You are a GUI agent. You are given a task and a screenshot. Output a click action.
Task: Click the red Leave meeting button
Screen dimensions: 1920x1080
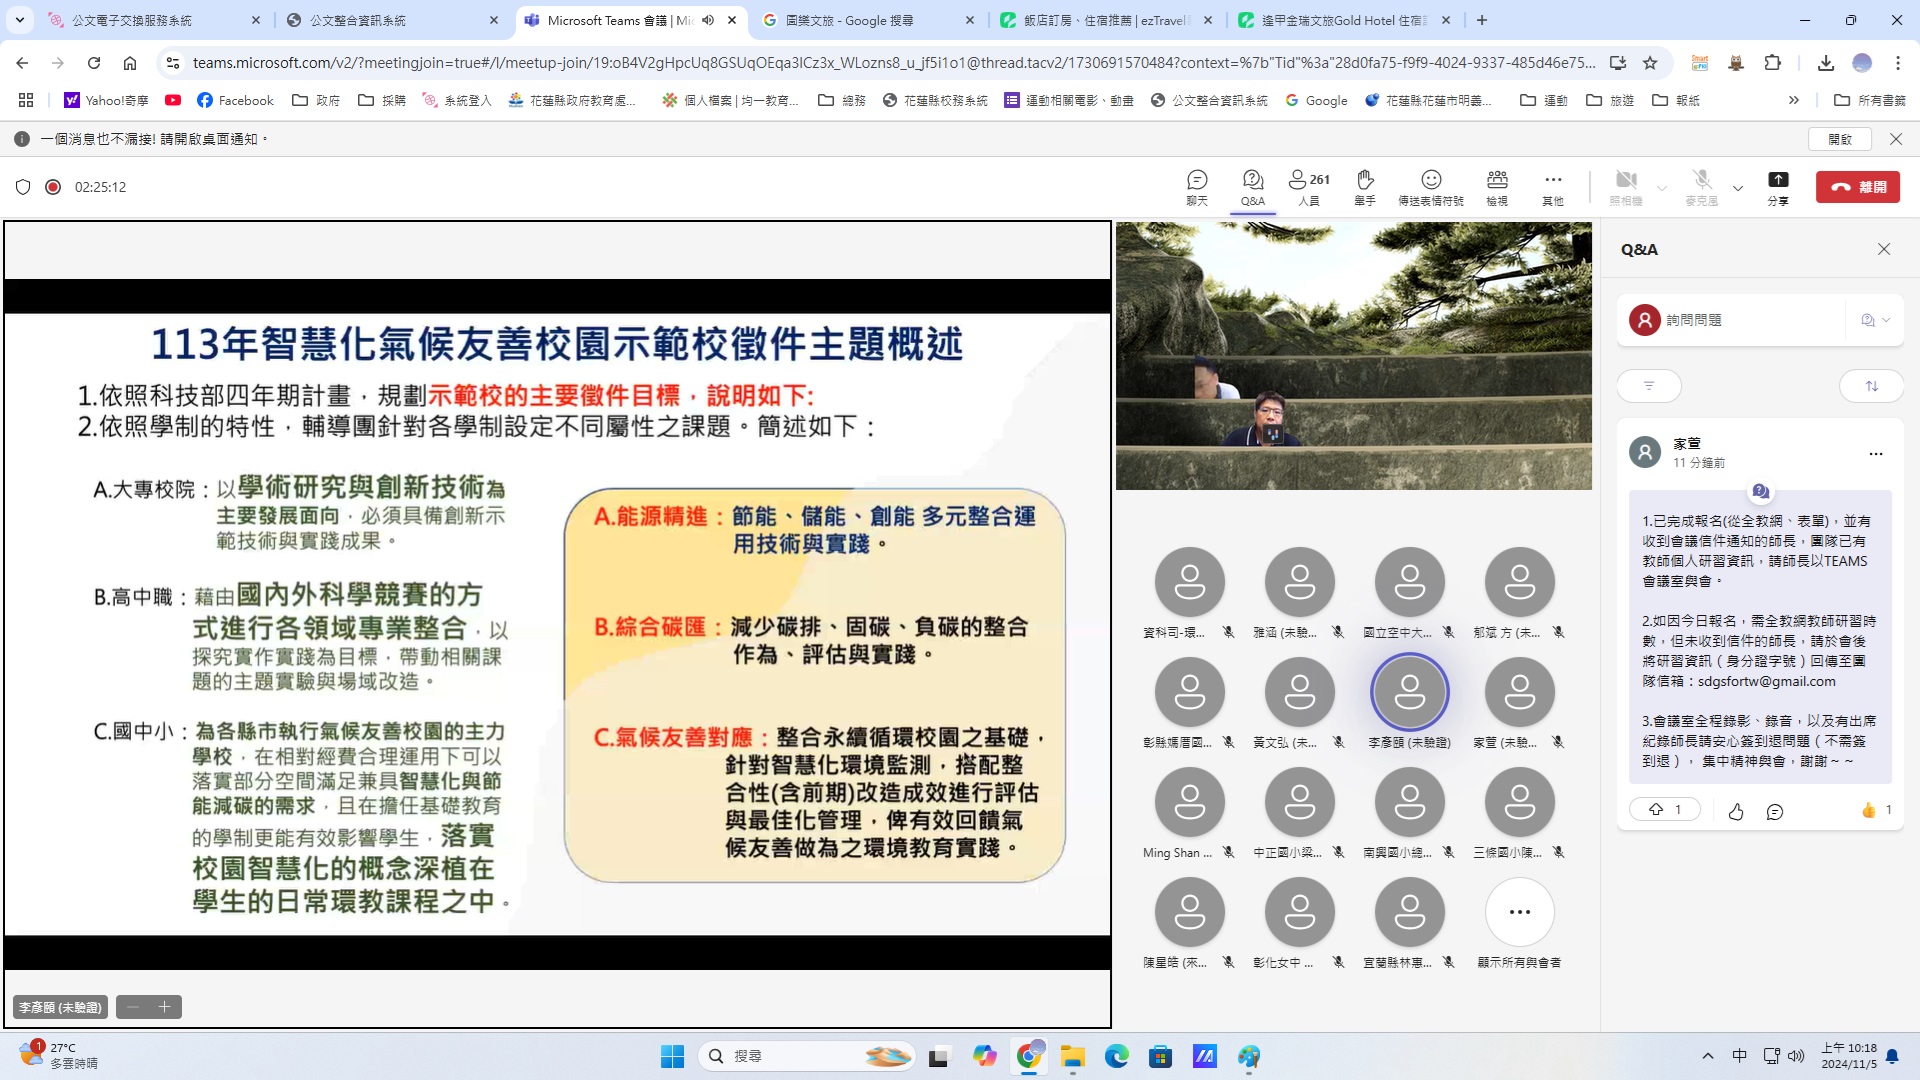pos(1857,187)
